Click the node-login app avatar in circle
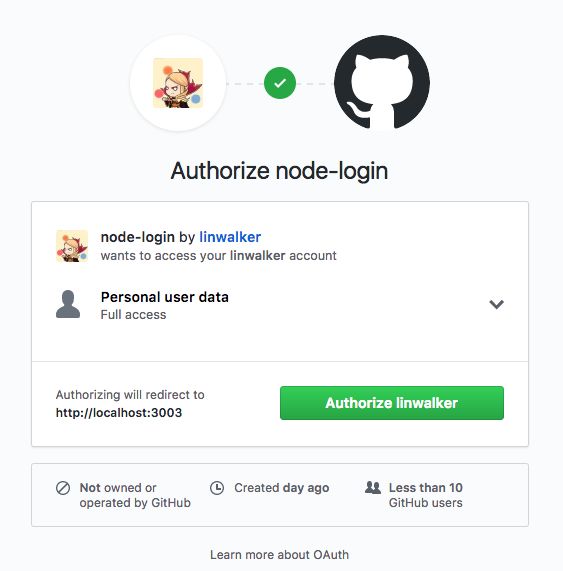Viewport: 563px width, 571px height. [x=178, y=83]
